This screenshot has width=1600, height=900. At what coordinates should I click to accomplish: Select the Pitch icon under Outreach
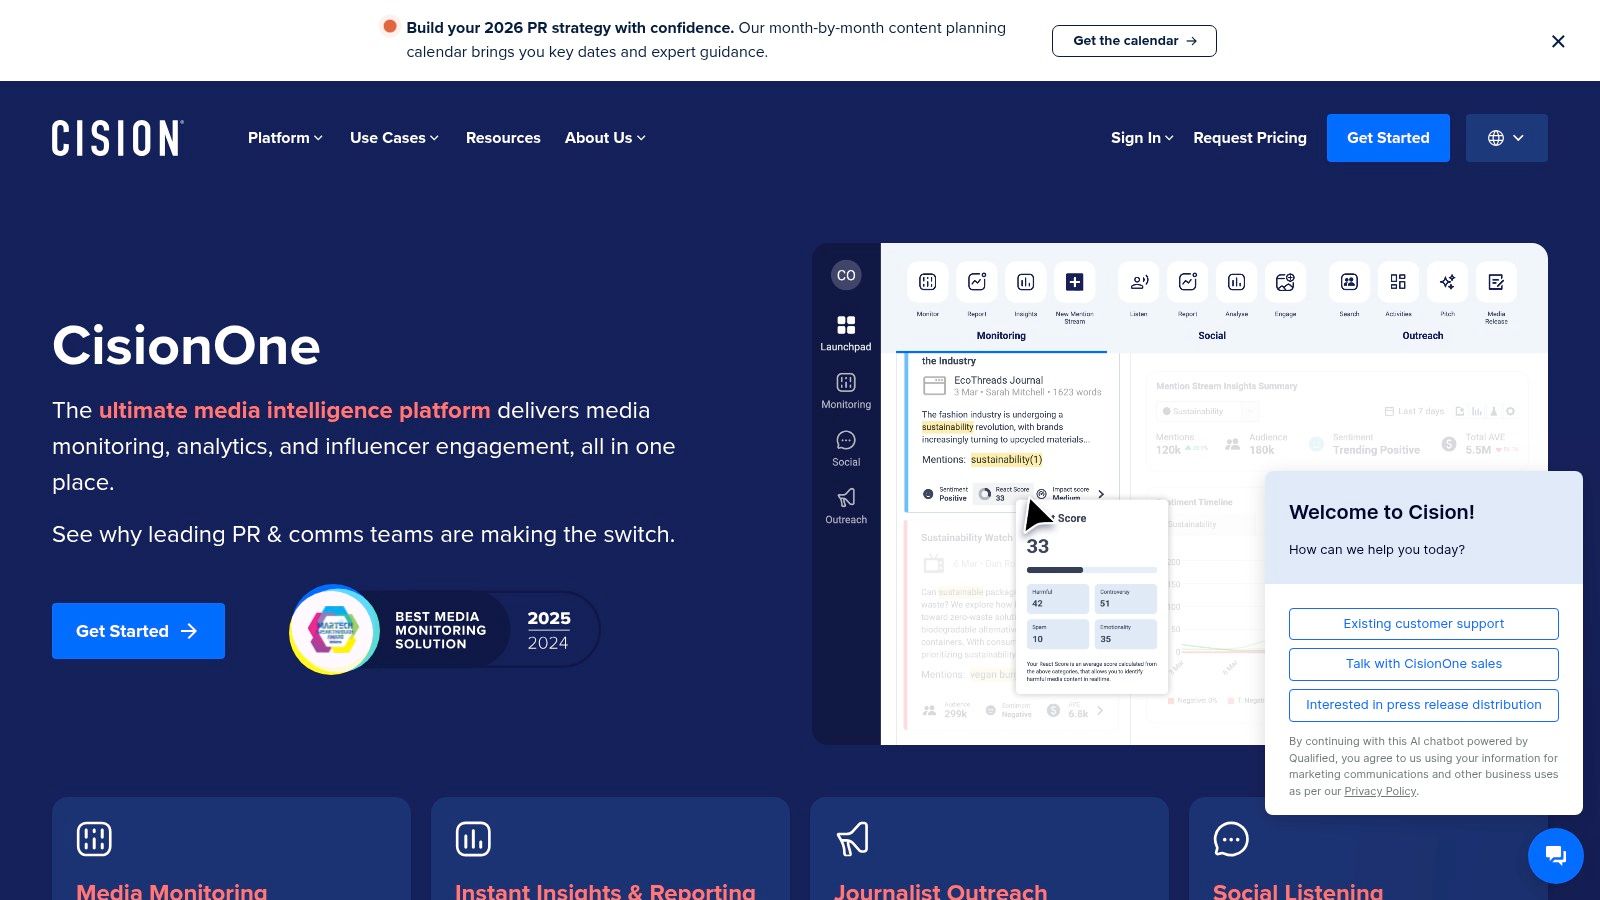[x=1447, y=282]
